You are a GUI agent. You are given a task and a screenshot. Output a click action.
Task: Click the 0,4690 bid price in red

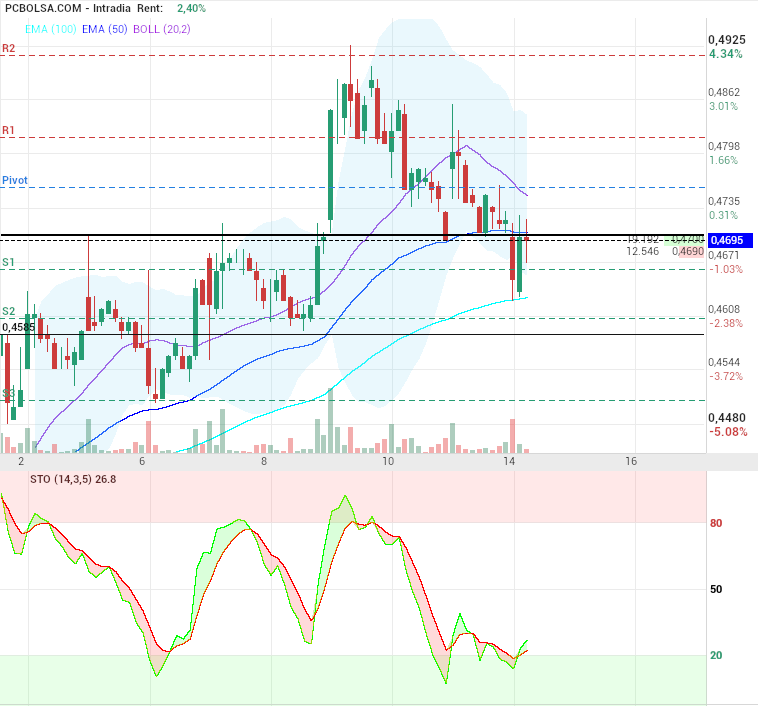[x=686, y=251]
